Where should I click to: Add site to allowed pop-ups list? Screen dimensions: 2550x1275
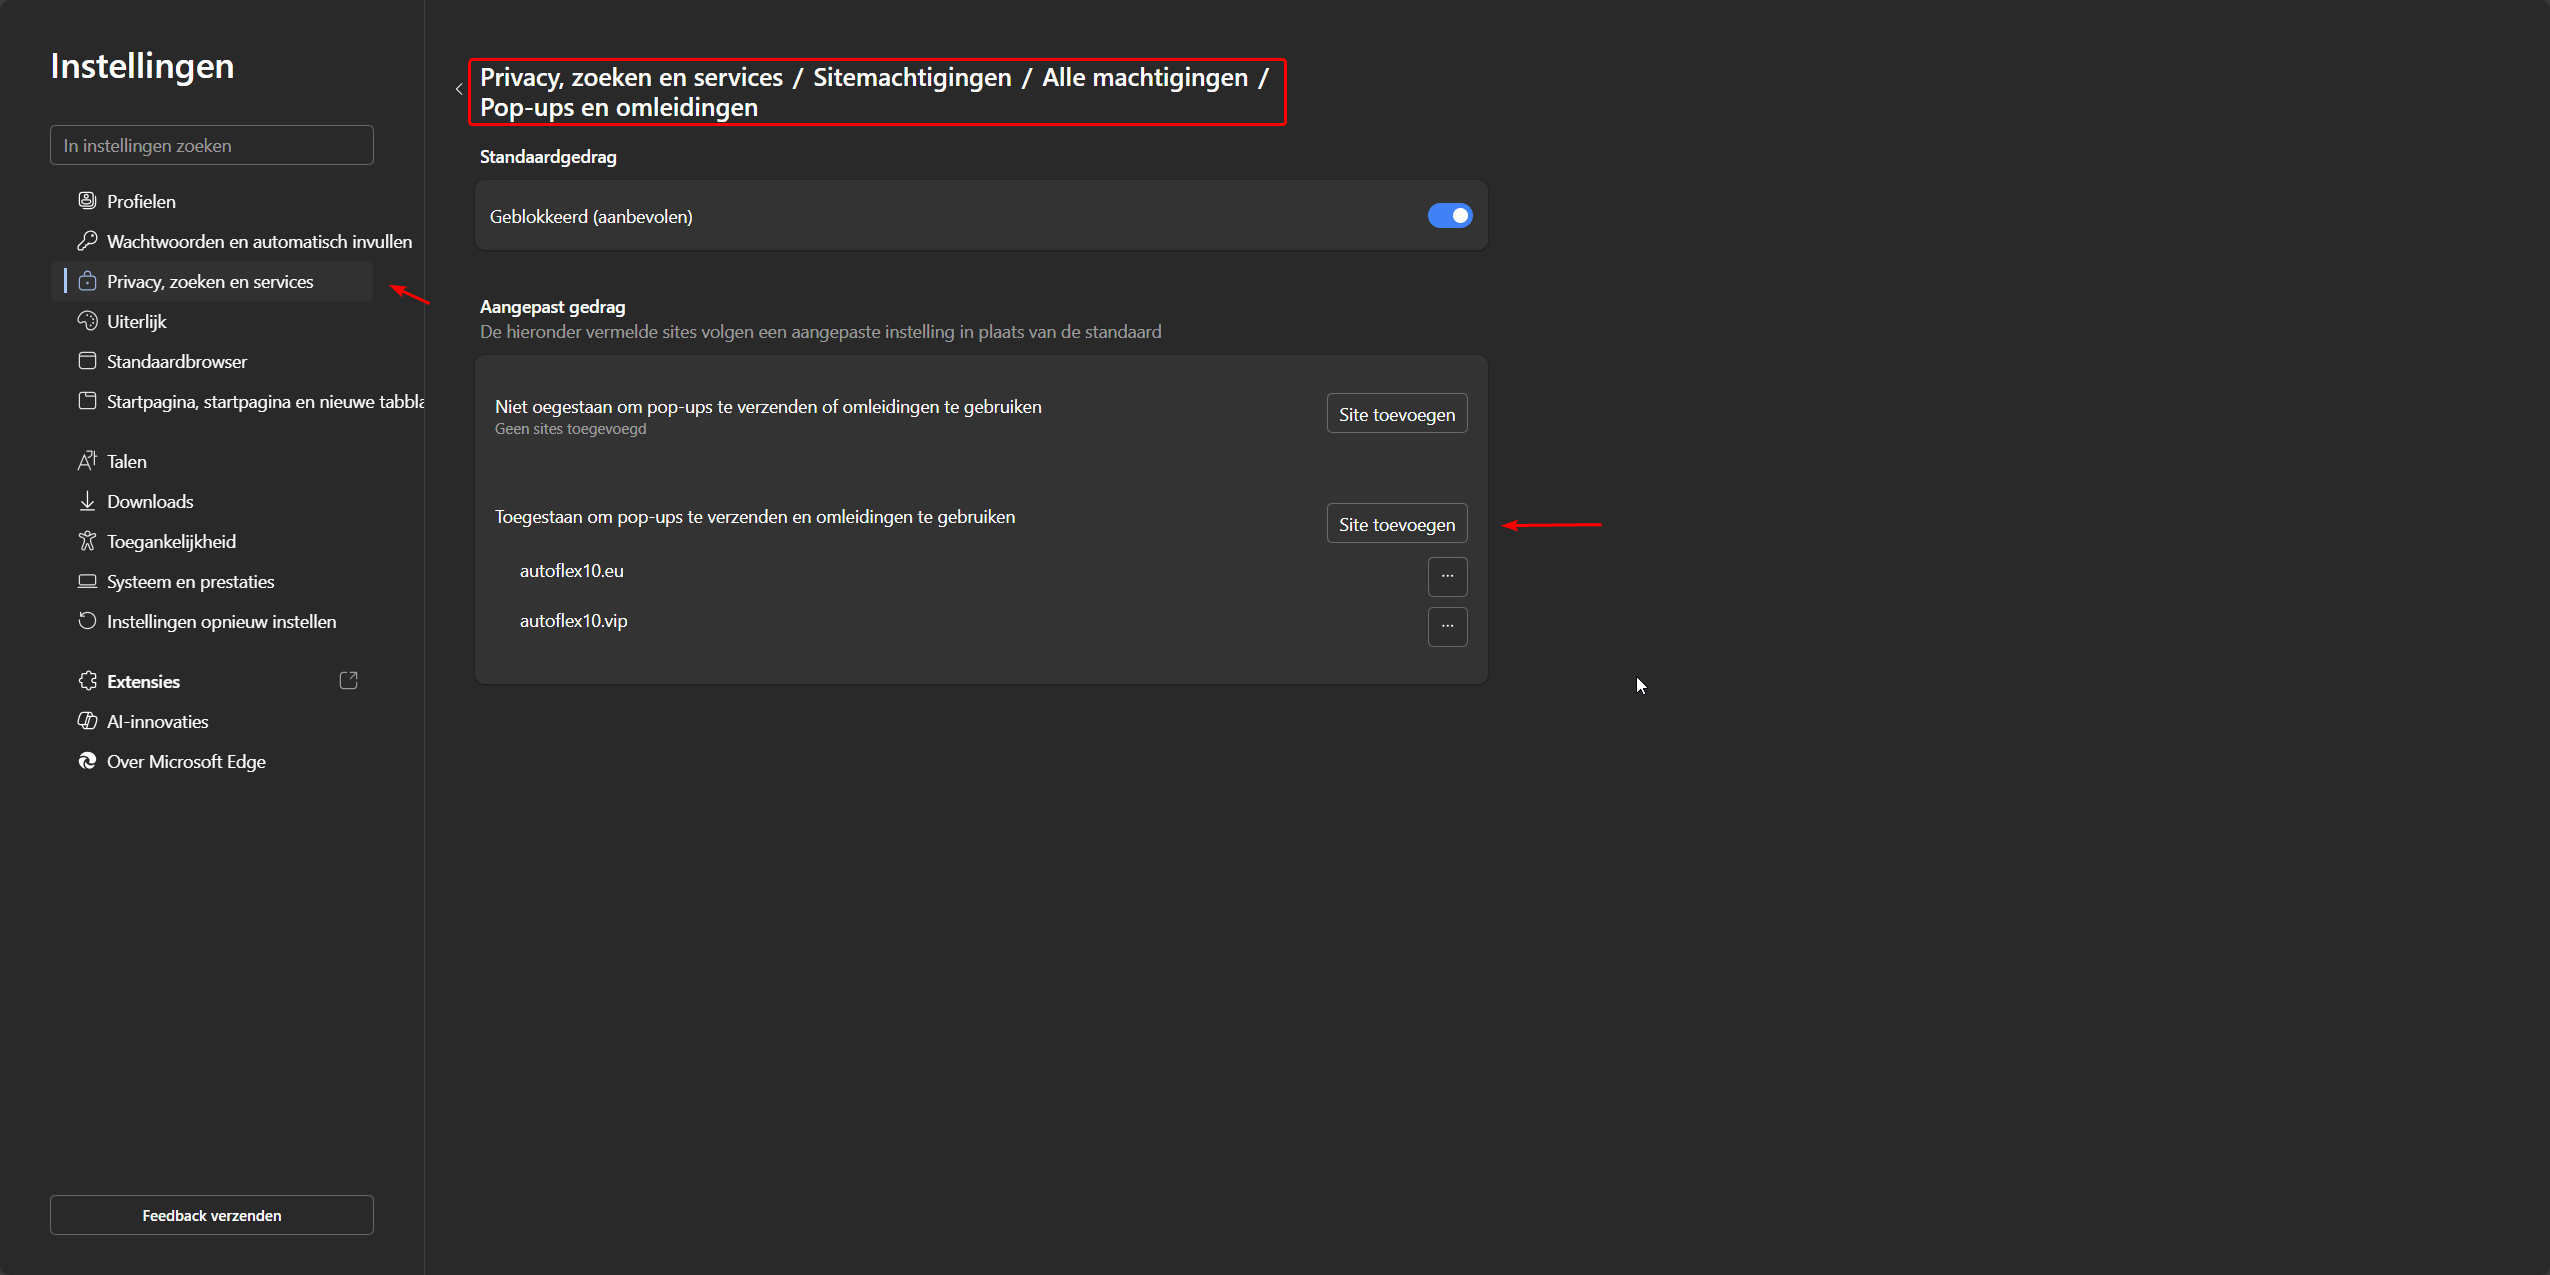1396,524
